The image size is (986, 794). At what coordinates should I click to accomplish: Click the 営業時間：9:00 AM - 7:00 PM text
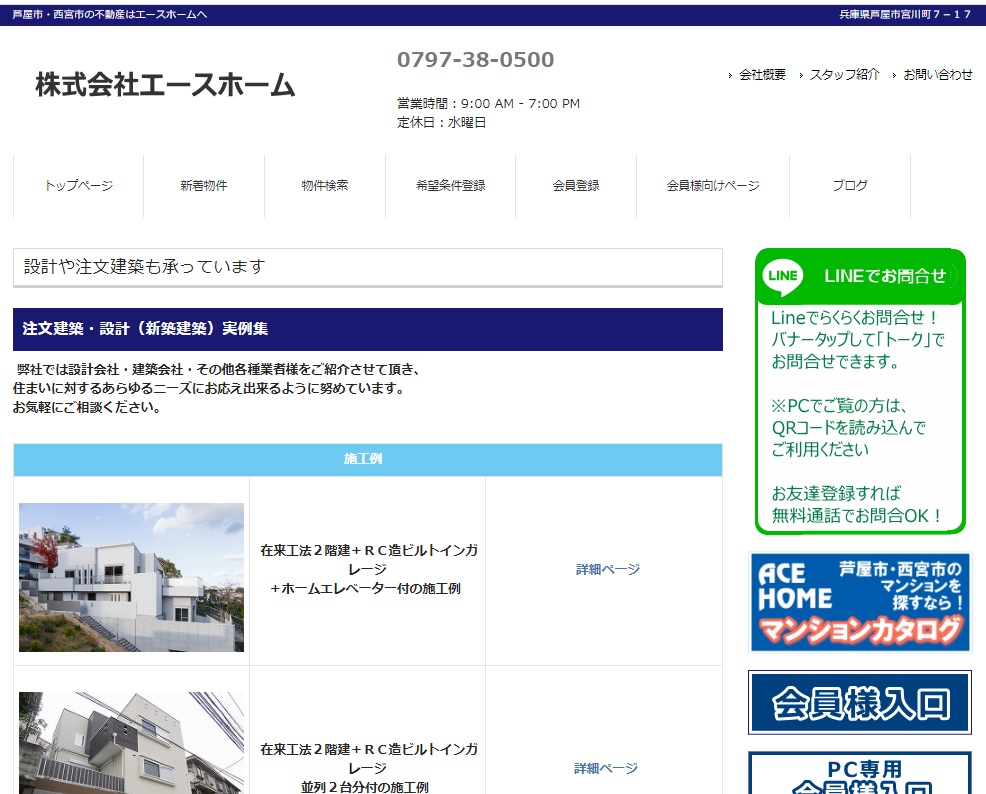489,104
